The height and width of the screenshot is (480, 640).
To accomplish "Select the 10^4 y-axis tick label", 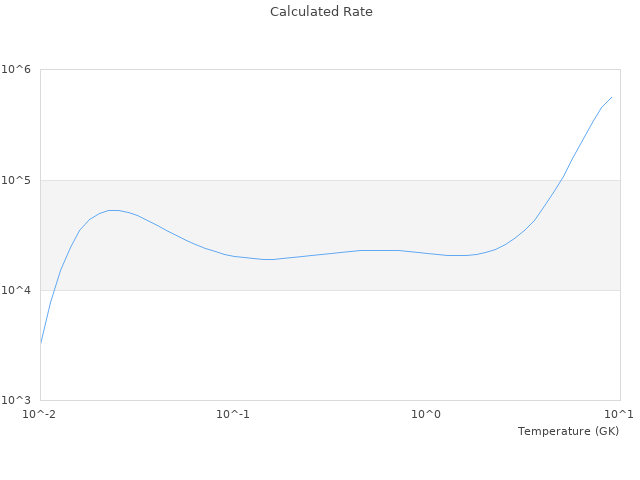I will tap(17, 290).
